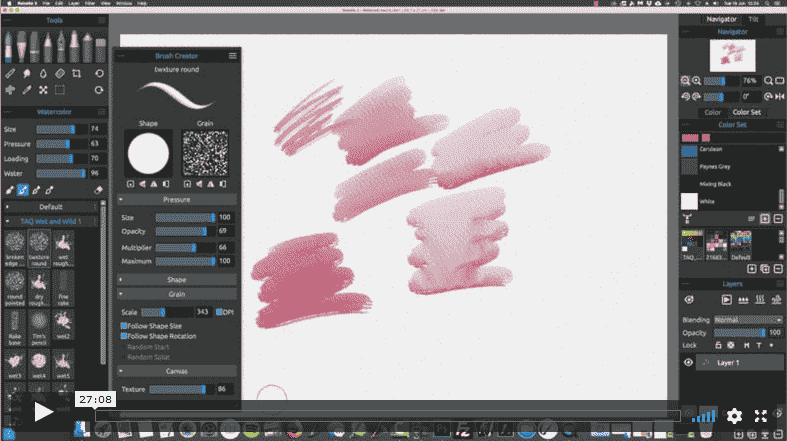The height and width of the screenshot is (441, 787).
Task: Select the round pointed brush preset
Action: tap(15, 288)
